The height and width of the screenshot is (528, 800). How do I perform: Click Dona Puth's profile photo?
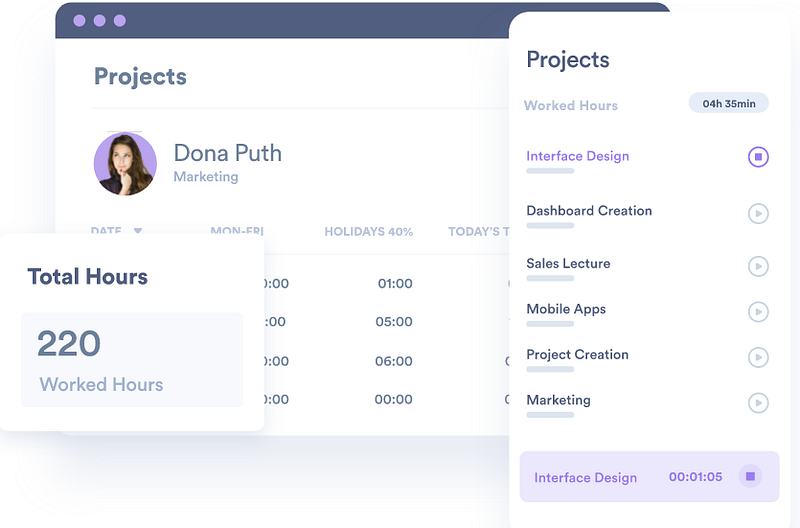tap(125, 164)
